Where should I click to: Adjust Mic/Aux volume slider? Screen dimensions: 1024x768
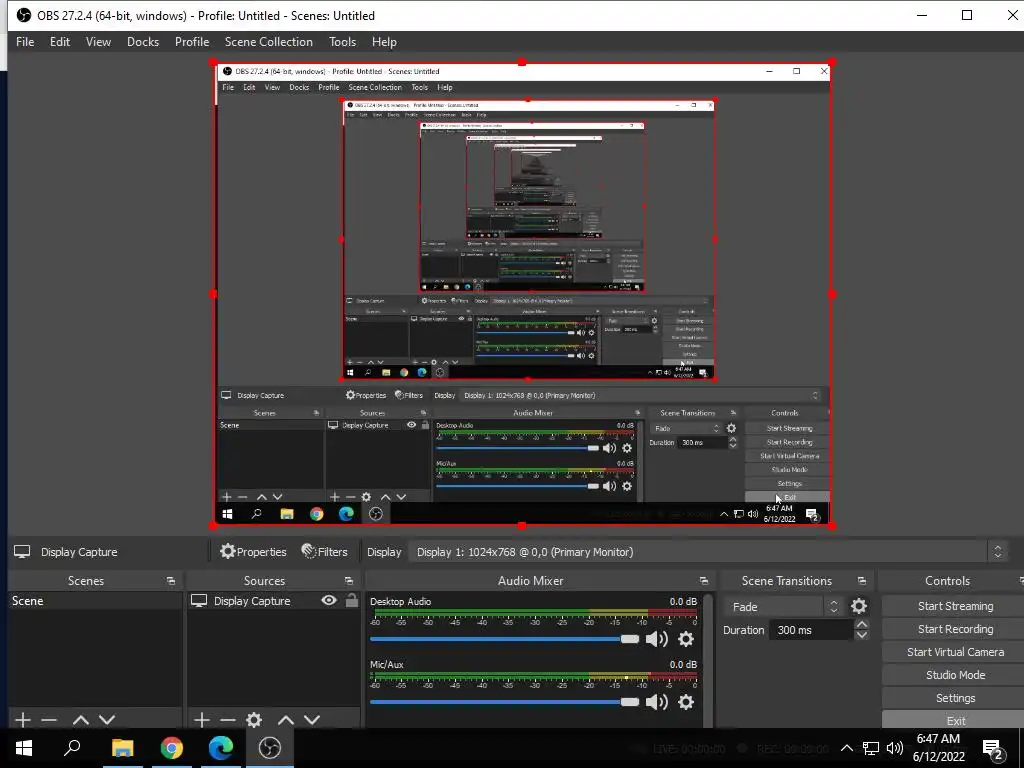[x=504, y=702]
